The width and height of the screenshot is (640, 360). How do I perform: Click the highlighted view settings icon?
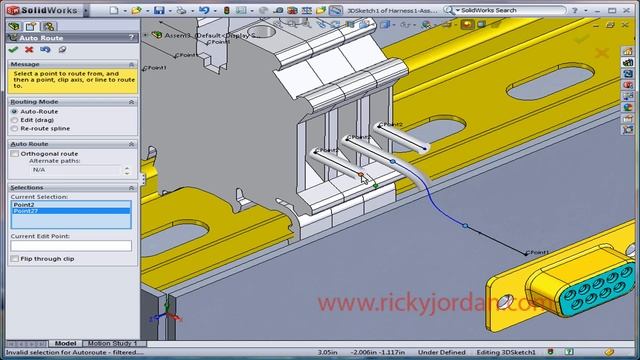[x=467, y=24]
